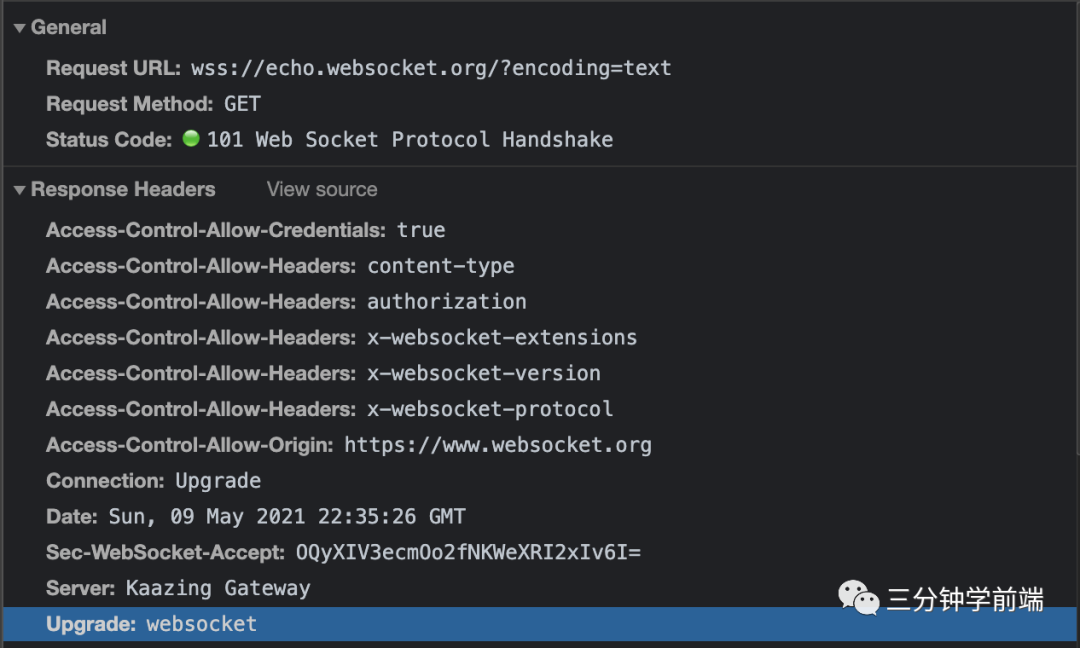Screen dimensions: 1080x648
Task: Expand the General section header
Action: [x=67, y=27]
